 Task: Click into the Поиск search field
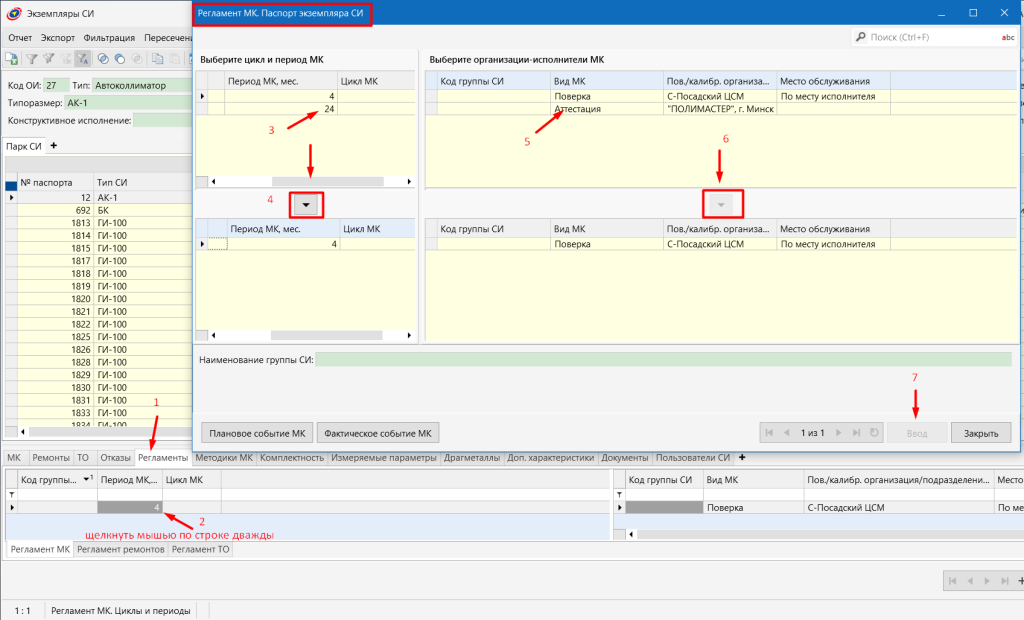pyautogui.click(x=934, y=37)
